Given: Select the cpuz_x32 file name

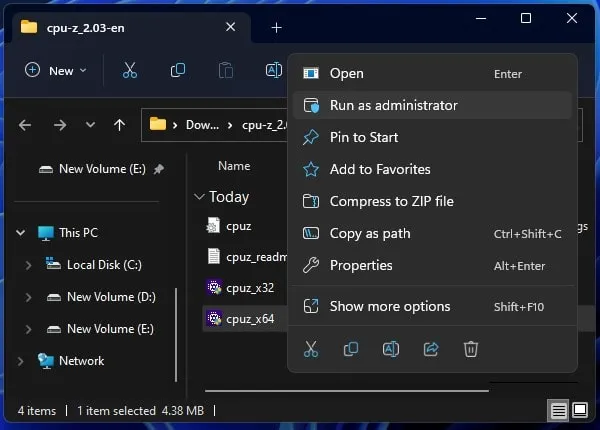Looking at the screenshot, I should coord(250,288).
